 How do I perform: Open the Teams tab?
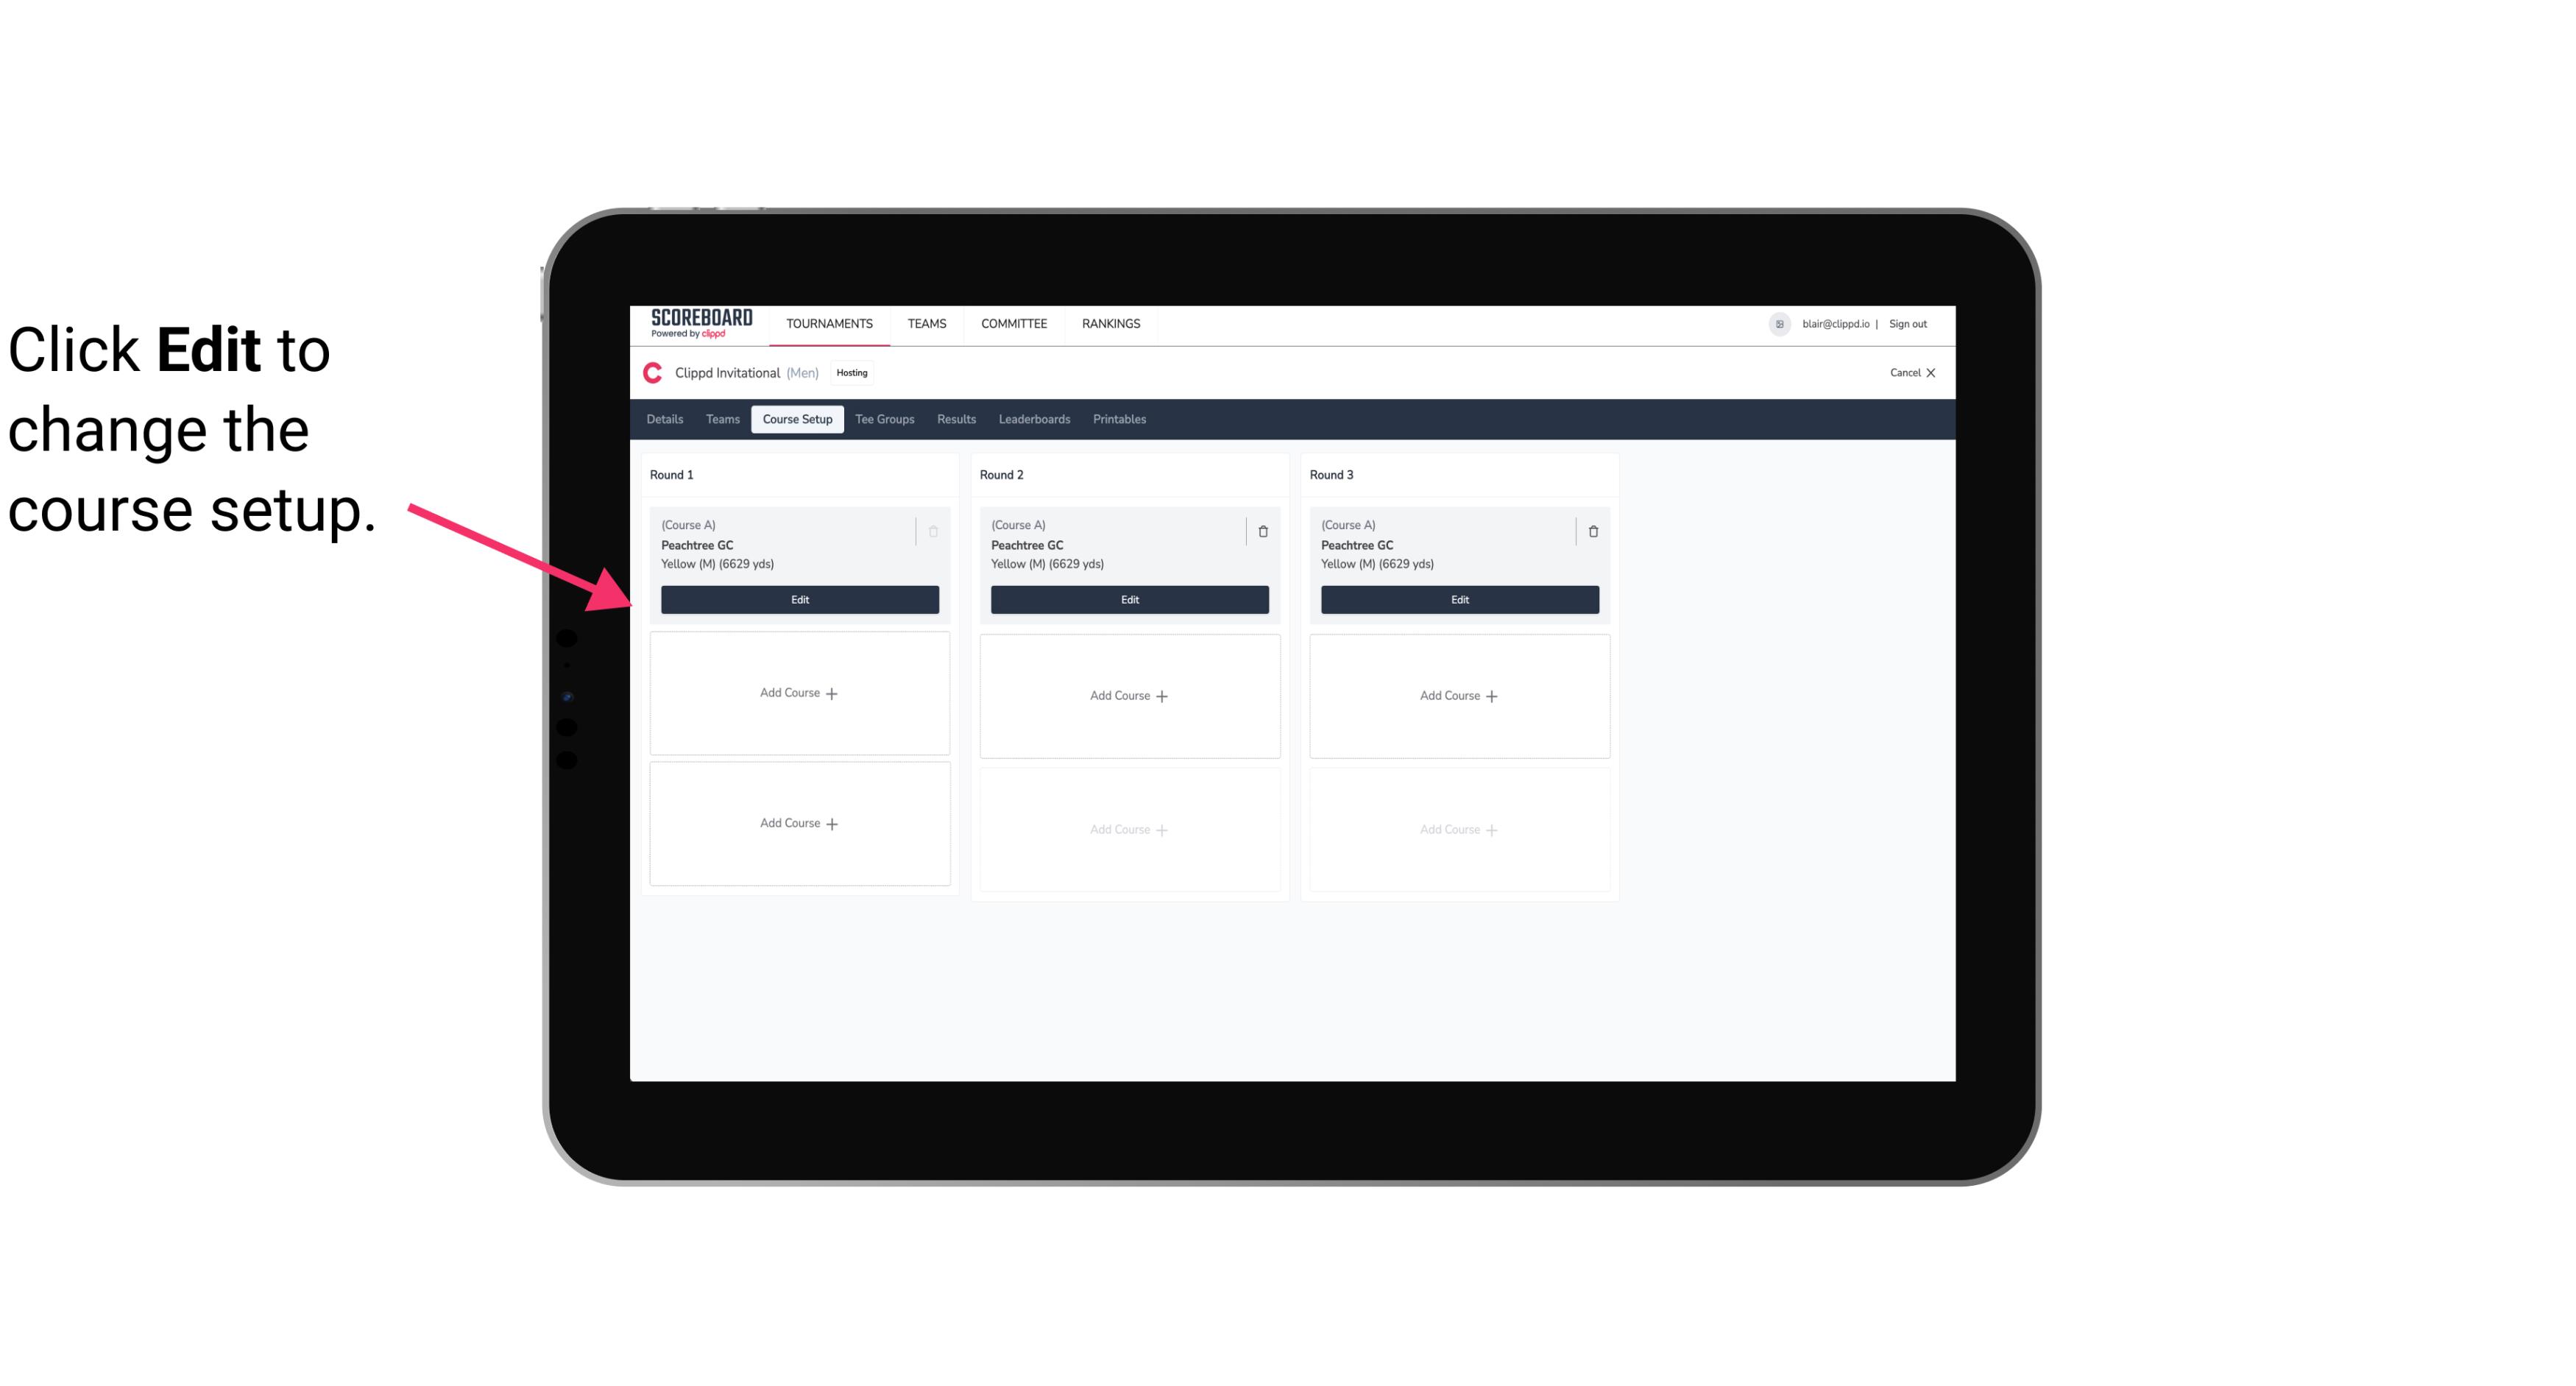[x=721, y=418]
